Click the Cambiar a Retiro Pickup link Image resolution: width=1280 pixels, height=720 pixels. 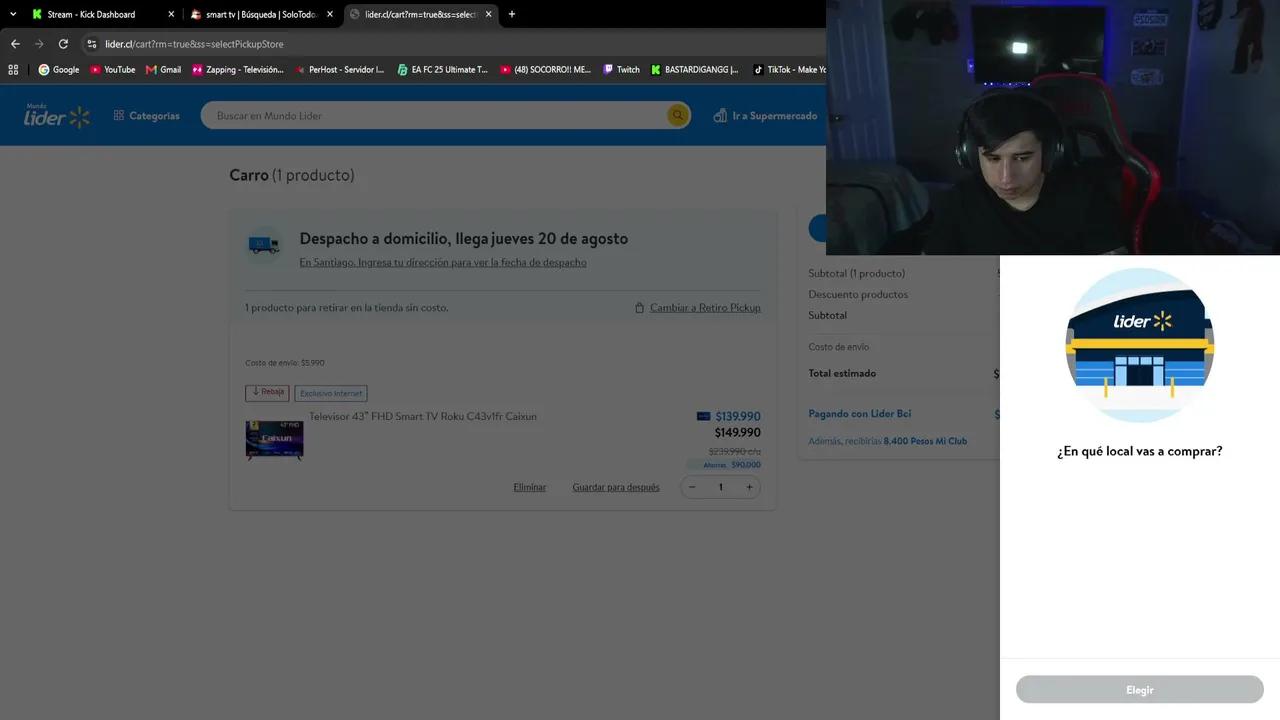click(x=705, y=308)
